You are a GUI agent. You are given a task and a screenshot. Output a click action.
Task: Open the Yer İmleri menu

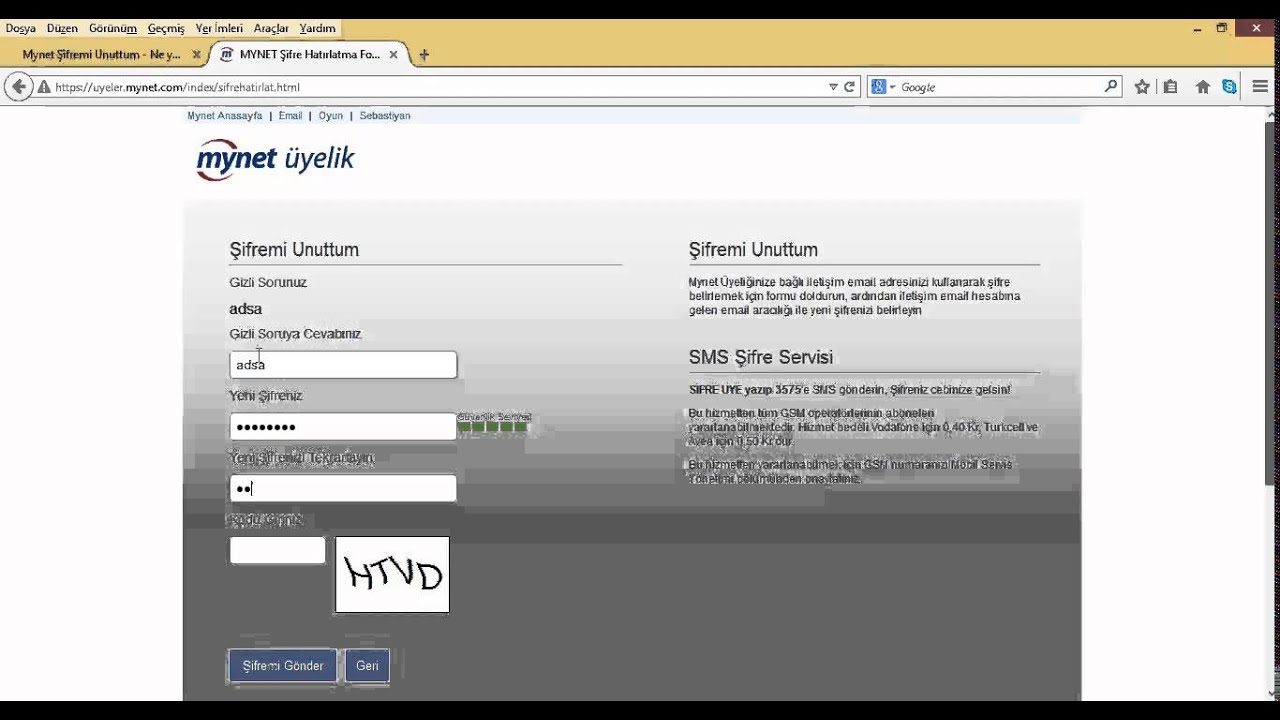coord(219,28)
